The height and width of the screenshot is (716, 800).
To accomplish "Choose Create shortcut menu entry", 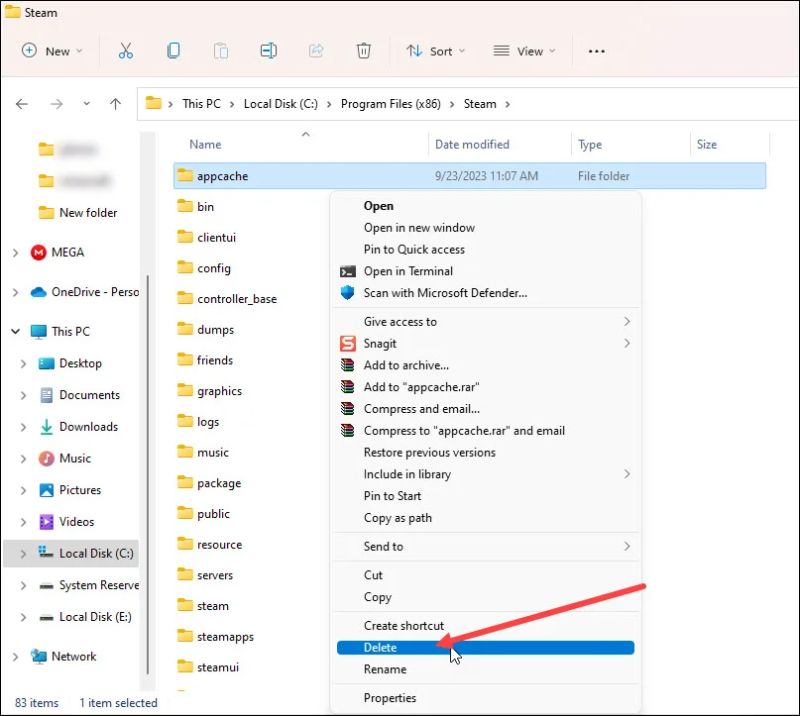I will [x=485, y=625].
